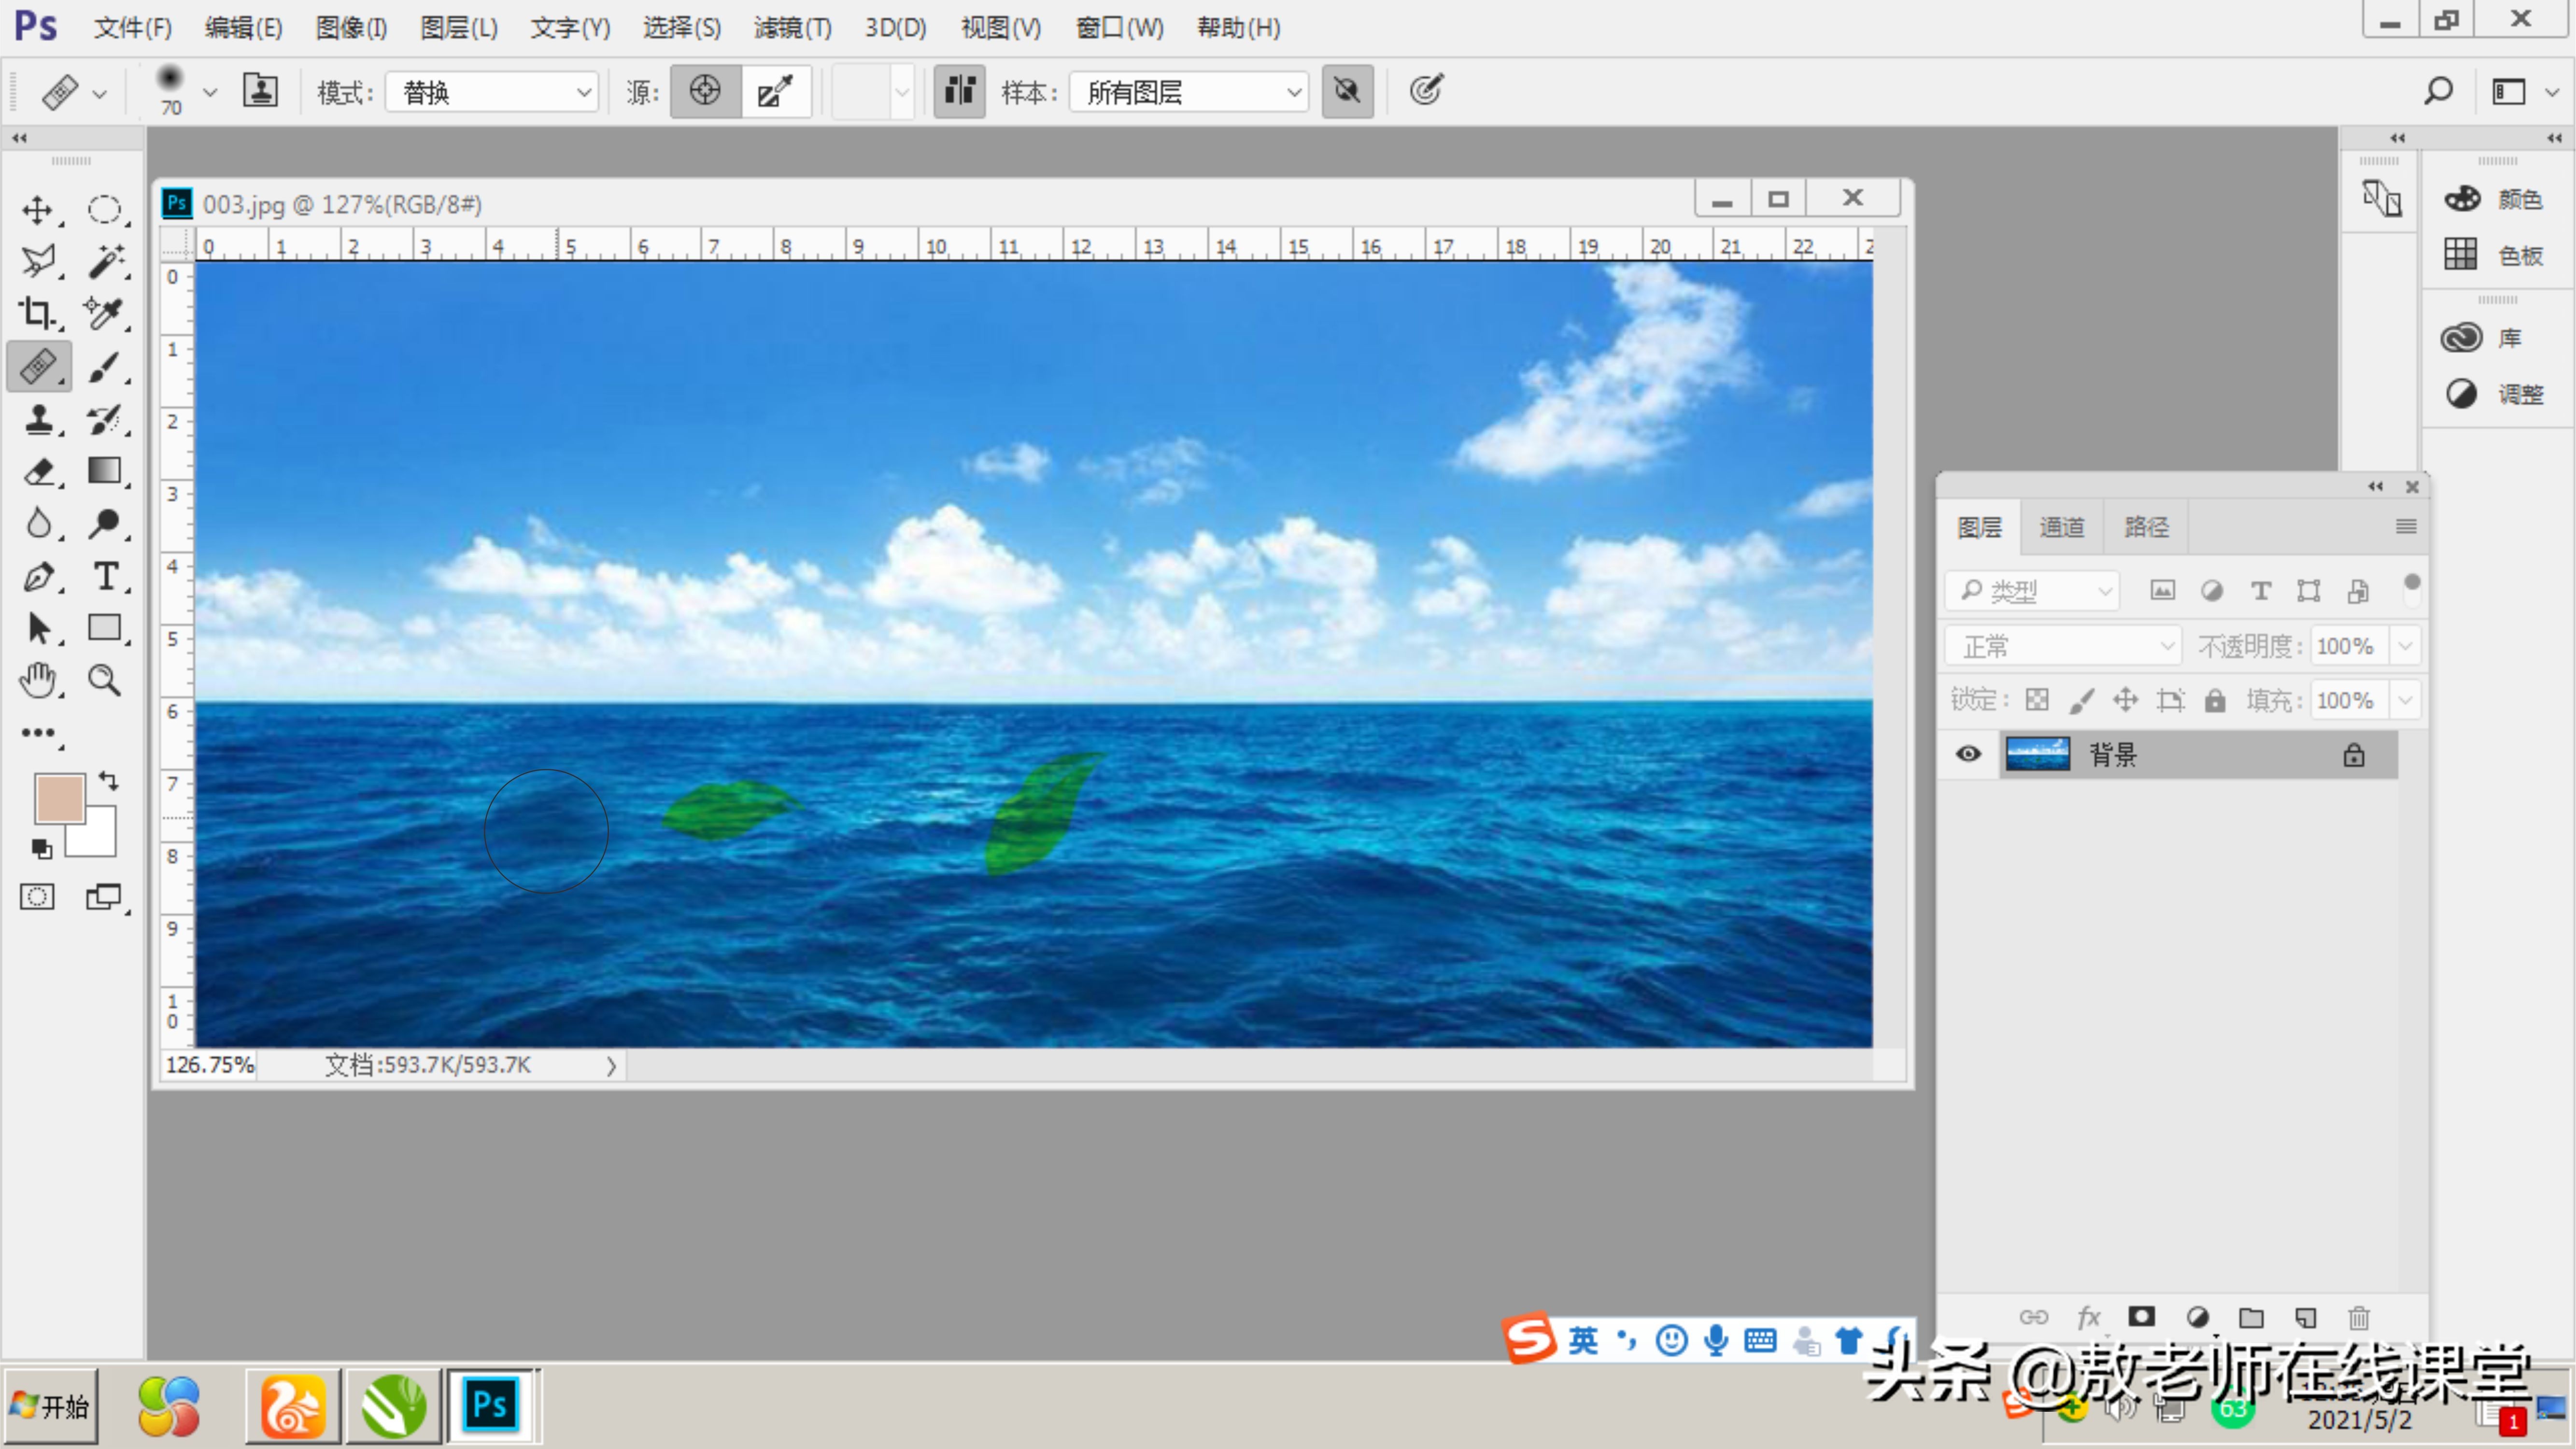
Task: Click the delete layer trash icon
Action: point(2359,1317)
